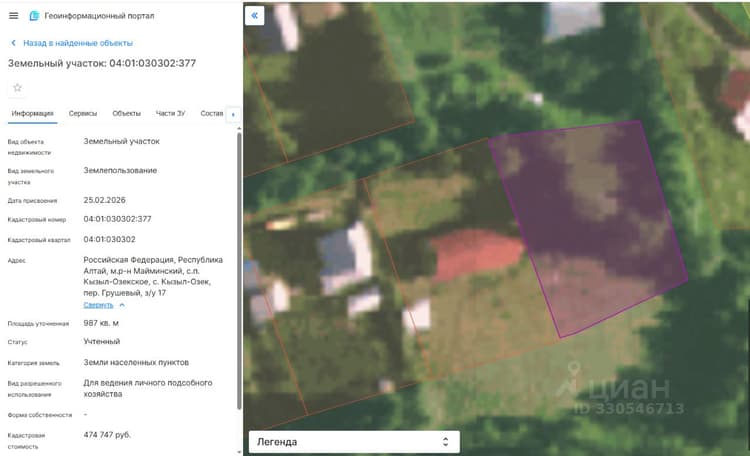Image resolution: width=750 pixels, height=456 pixels.
Task: Open the Сервисы tab
Action: click(83, 113)
